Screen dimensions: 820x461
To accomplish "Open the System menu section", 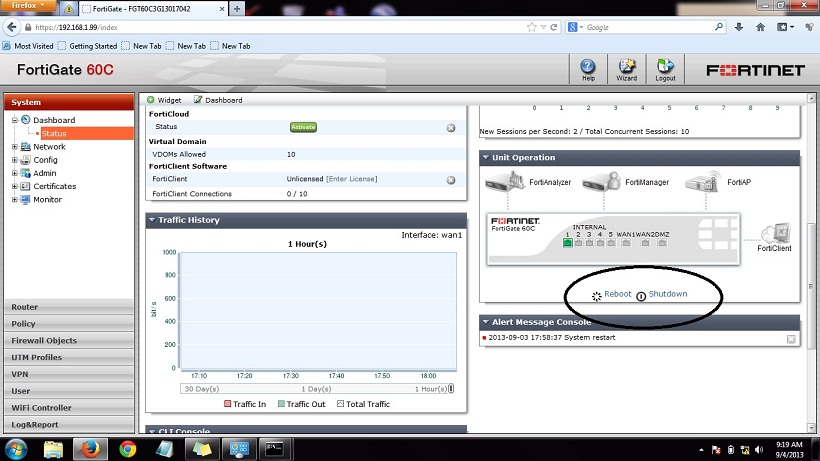I will click(69, 102).
